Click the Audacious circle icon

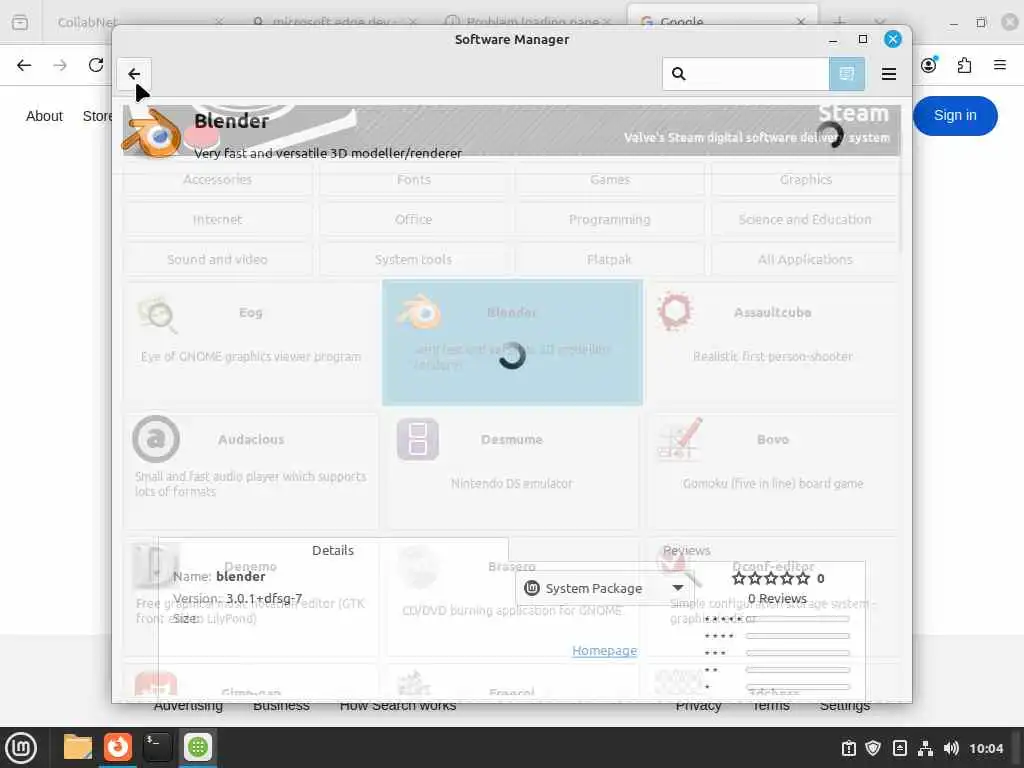pyautogui.click(x=155, y=439)
